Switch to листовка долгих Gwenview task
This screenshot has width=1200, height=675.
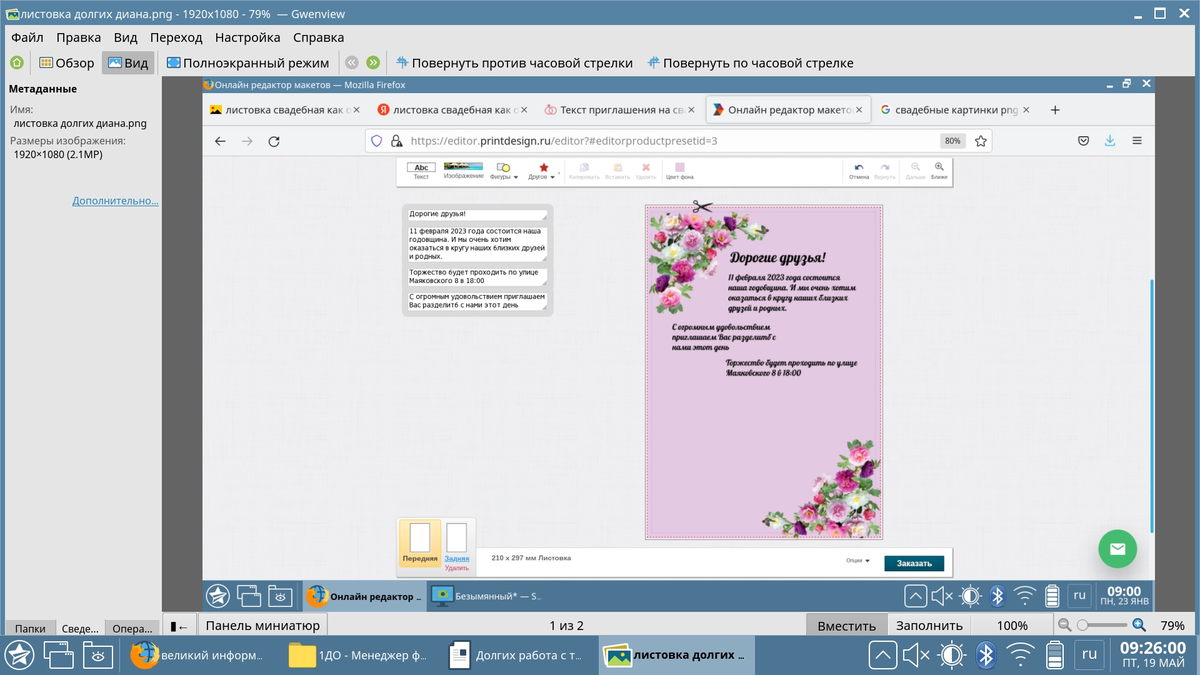pyautogui.click(x=679, y=655)
